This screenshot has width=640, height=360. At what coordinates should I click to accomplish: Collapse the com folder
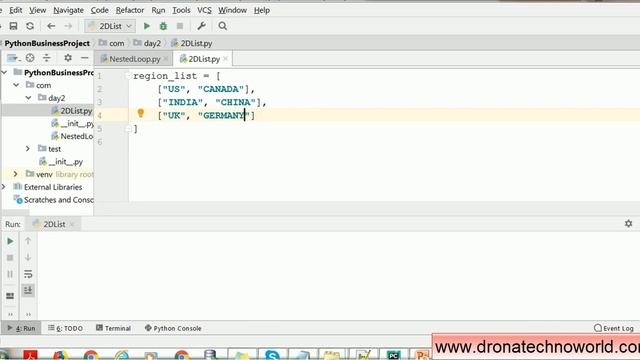tap(16, 85)
